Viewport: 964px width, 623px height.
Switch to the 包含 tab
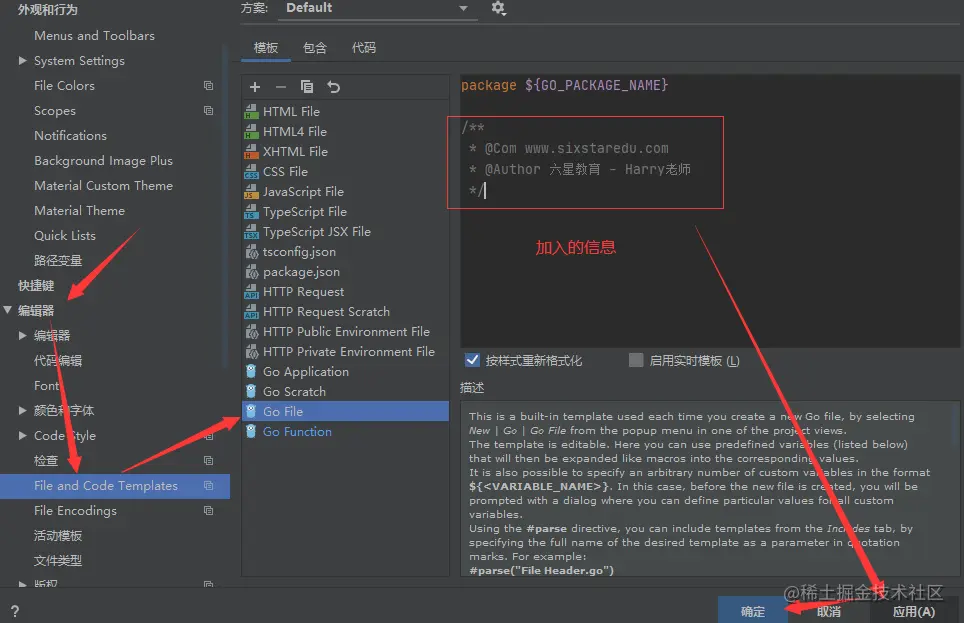coord(315,48)
